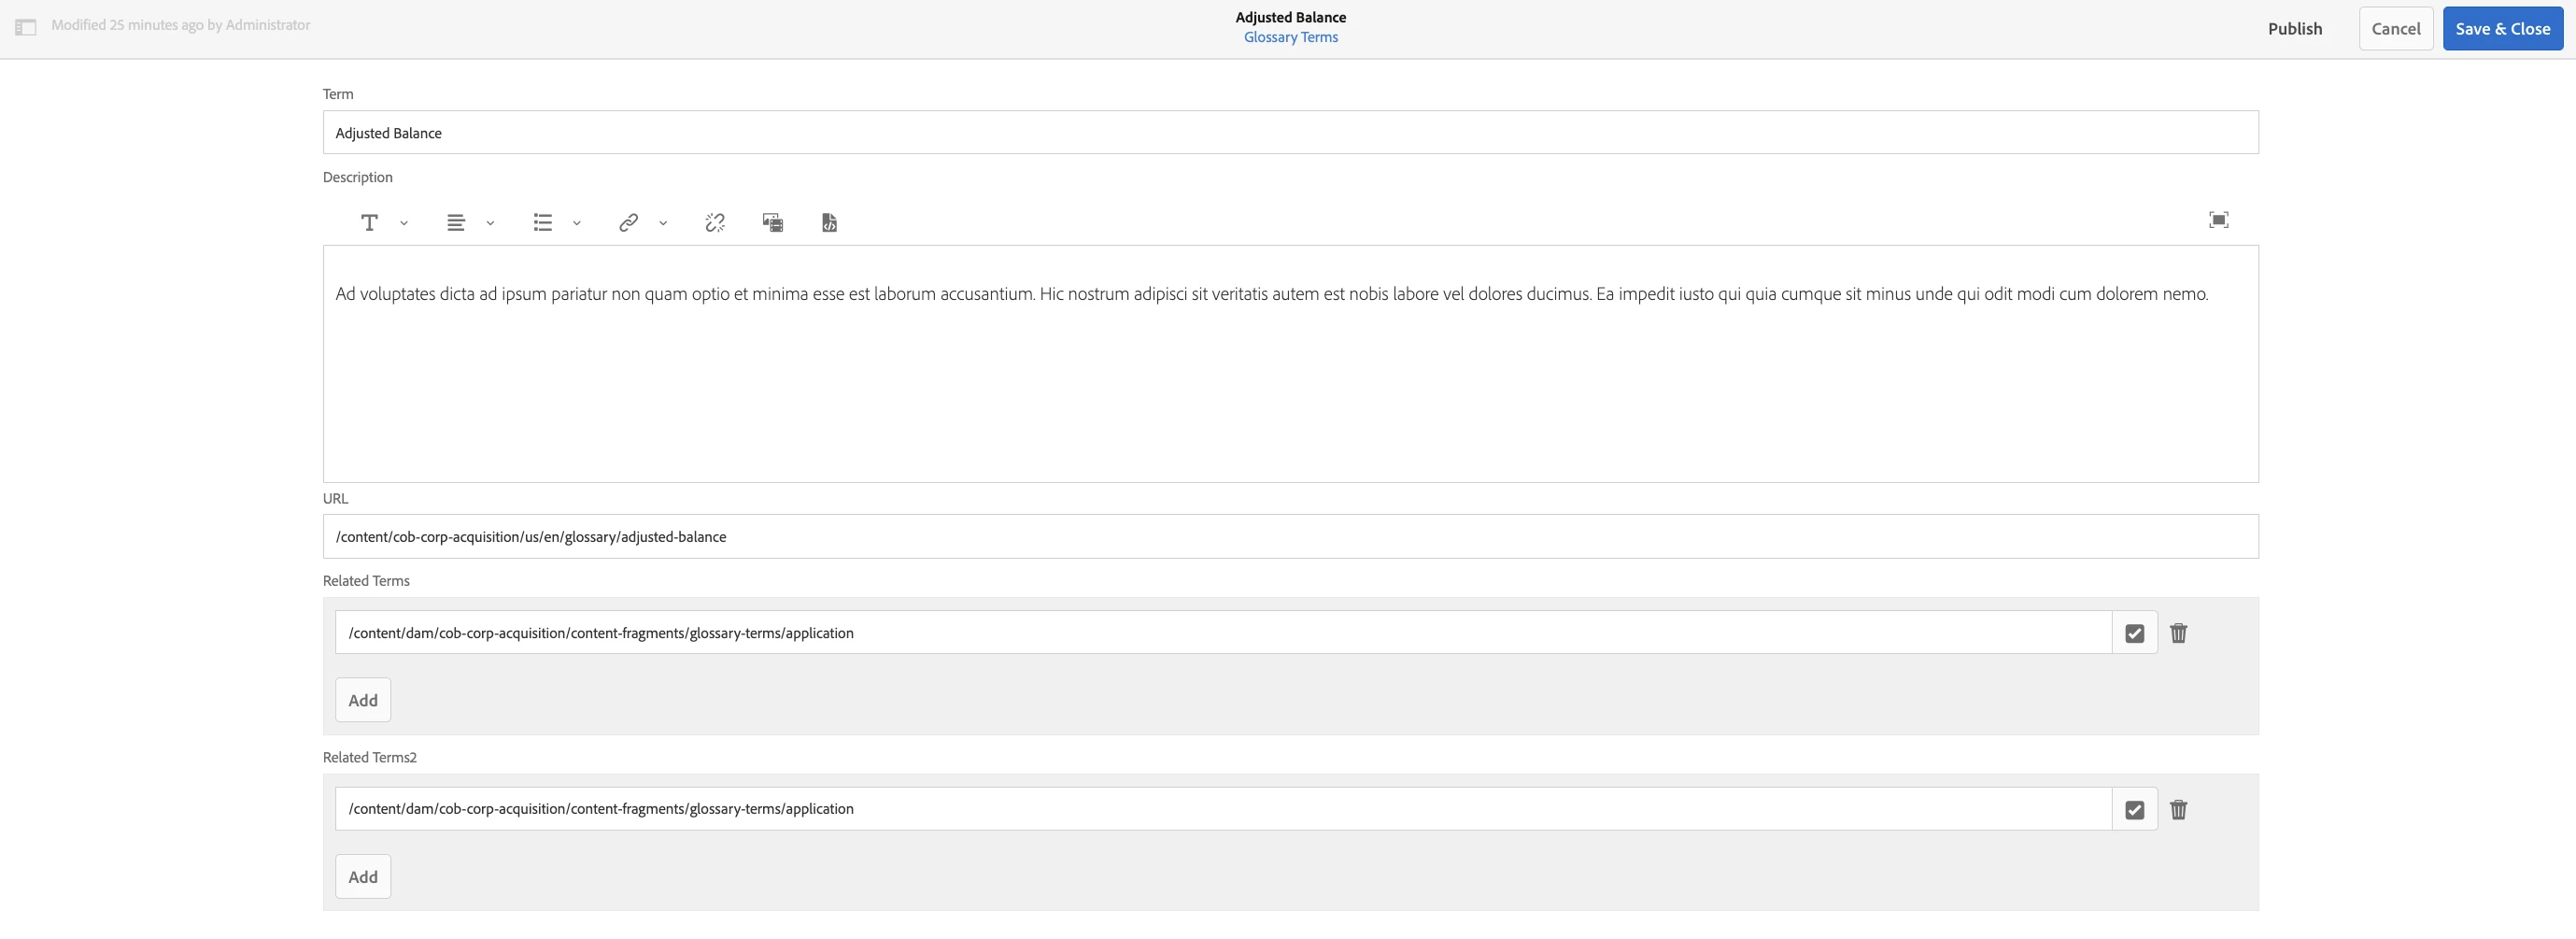Viewport: 2576px width, 939px height.
Task: Click the unlink icon
Action: click(x=715, y=222)
